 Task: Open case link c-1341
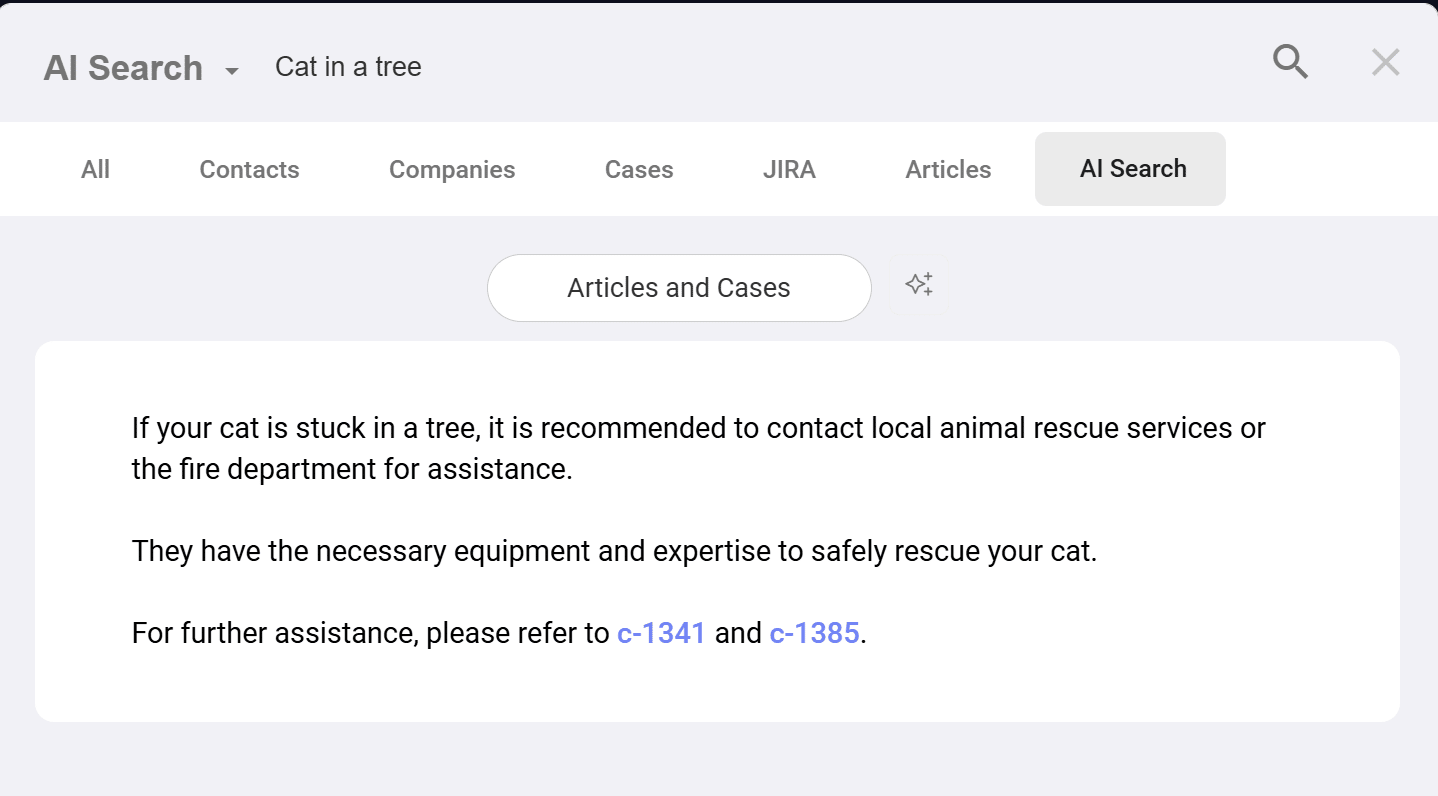click(661, 633)
